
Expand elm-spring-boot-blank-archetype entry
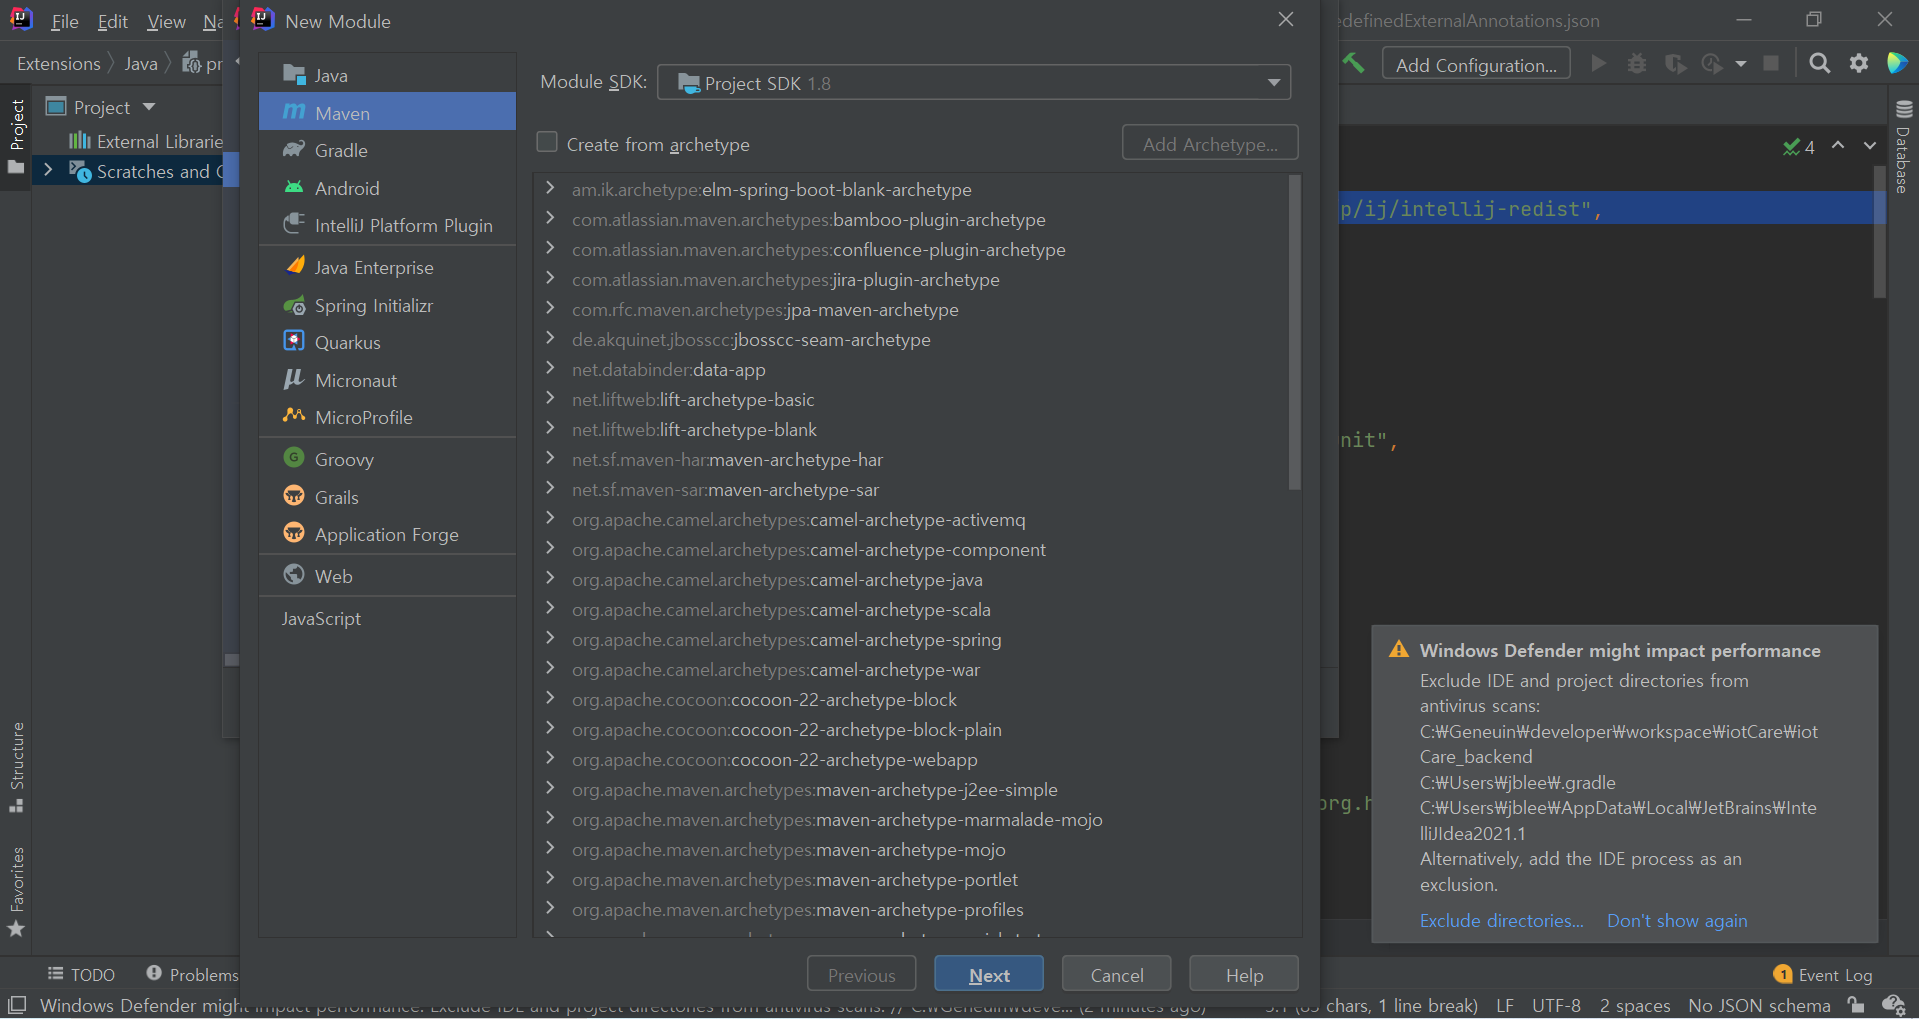tap(550, 188)
